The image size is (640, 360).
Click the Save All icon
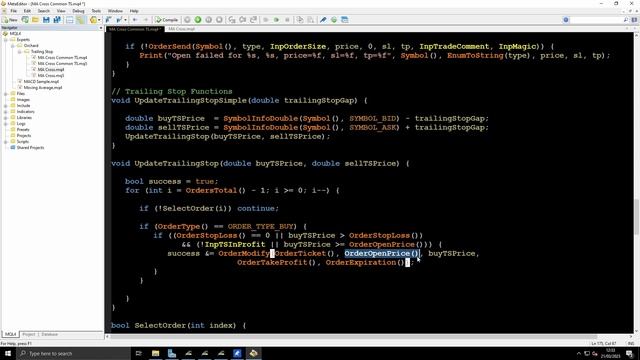(57, 20)
